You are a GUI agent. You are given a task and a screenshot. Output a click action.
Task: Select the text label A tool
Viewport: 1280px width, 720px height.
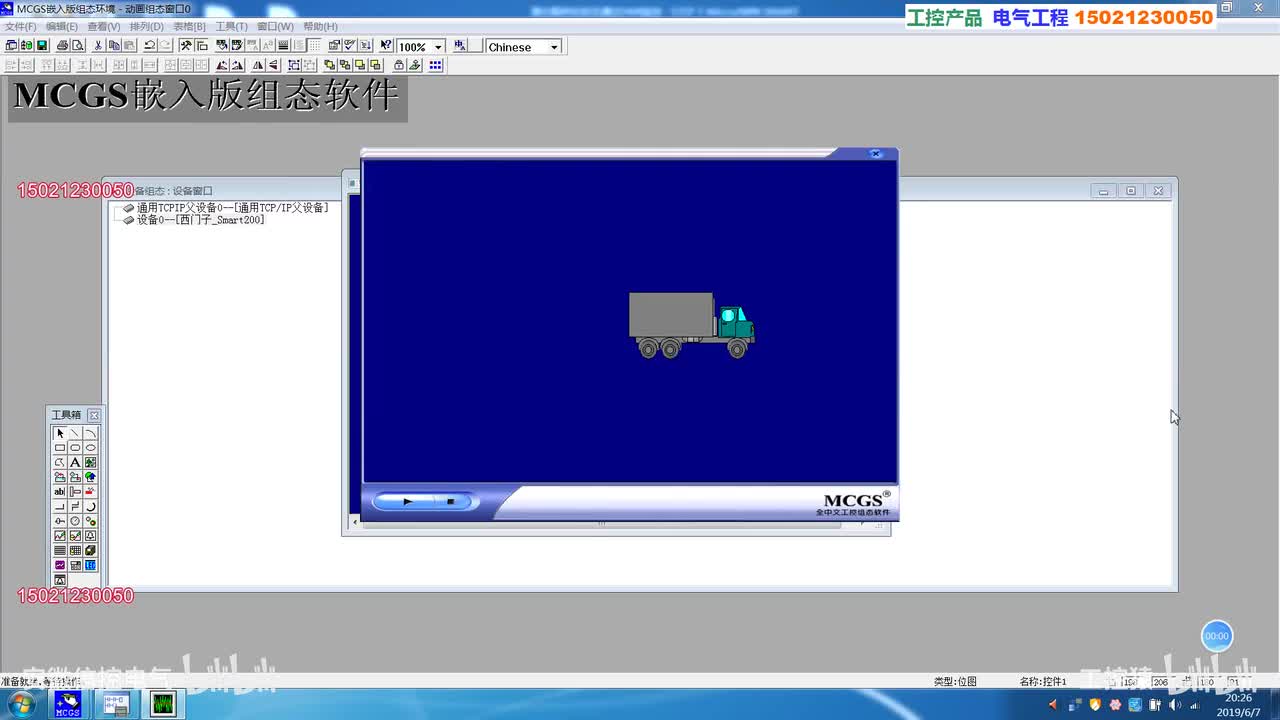coord(75,463)
